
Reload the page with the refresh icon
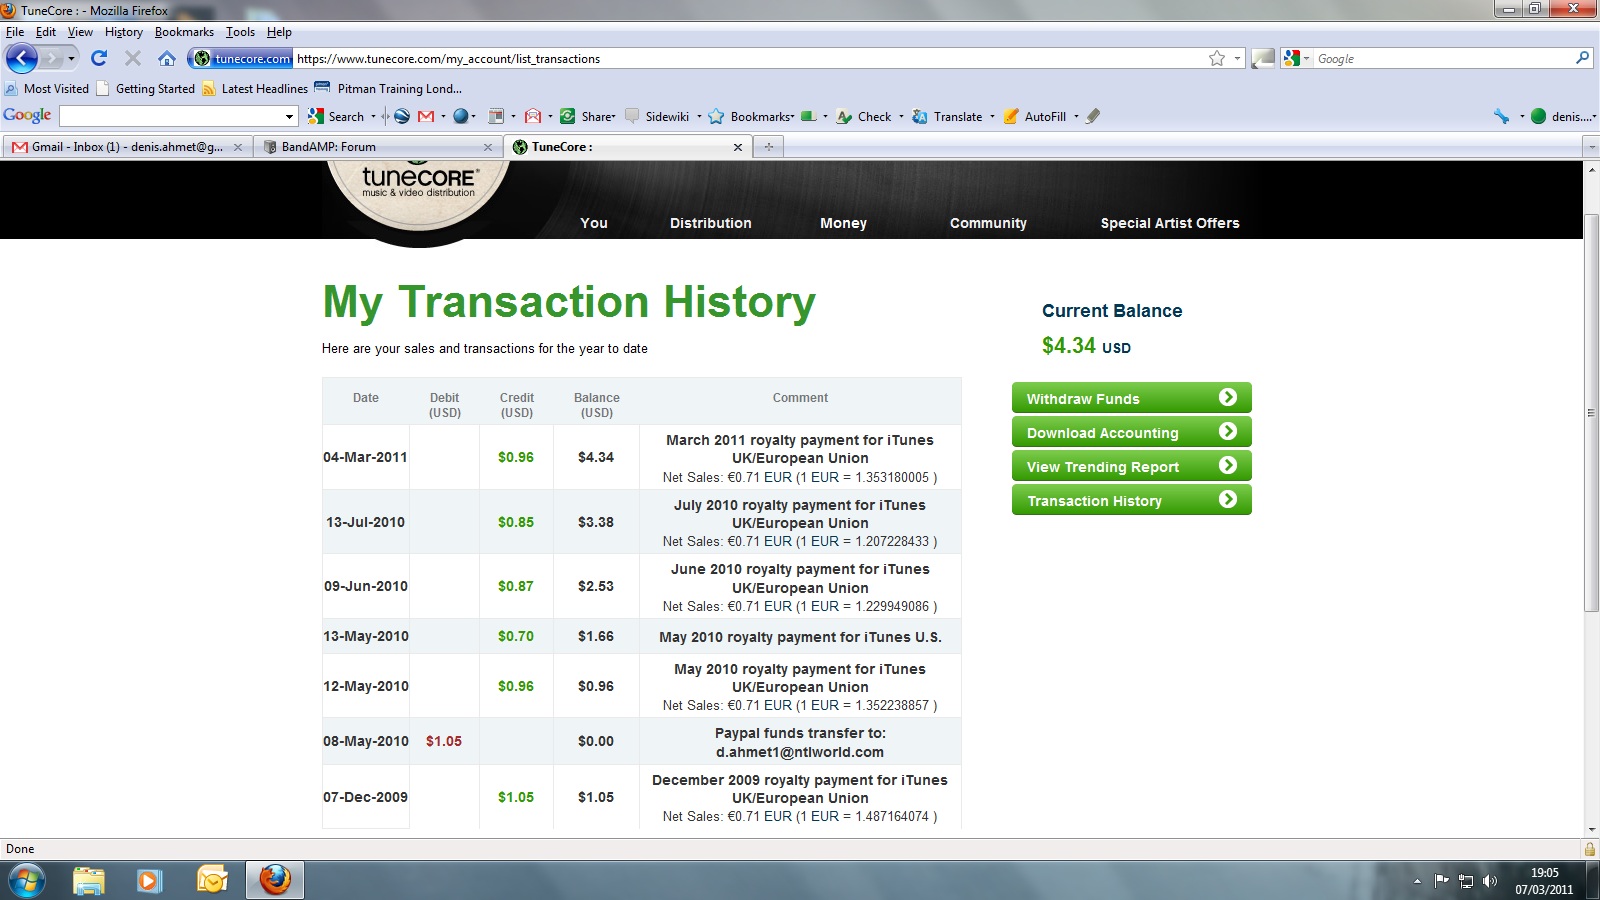pos(99,58)
